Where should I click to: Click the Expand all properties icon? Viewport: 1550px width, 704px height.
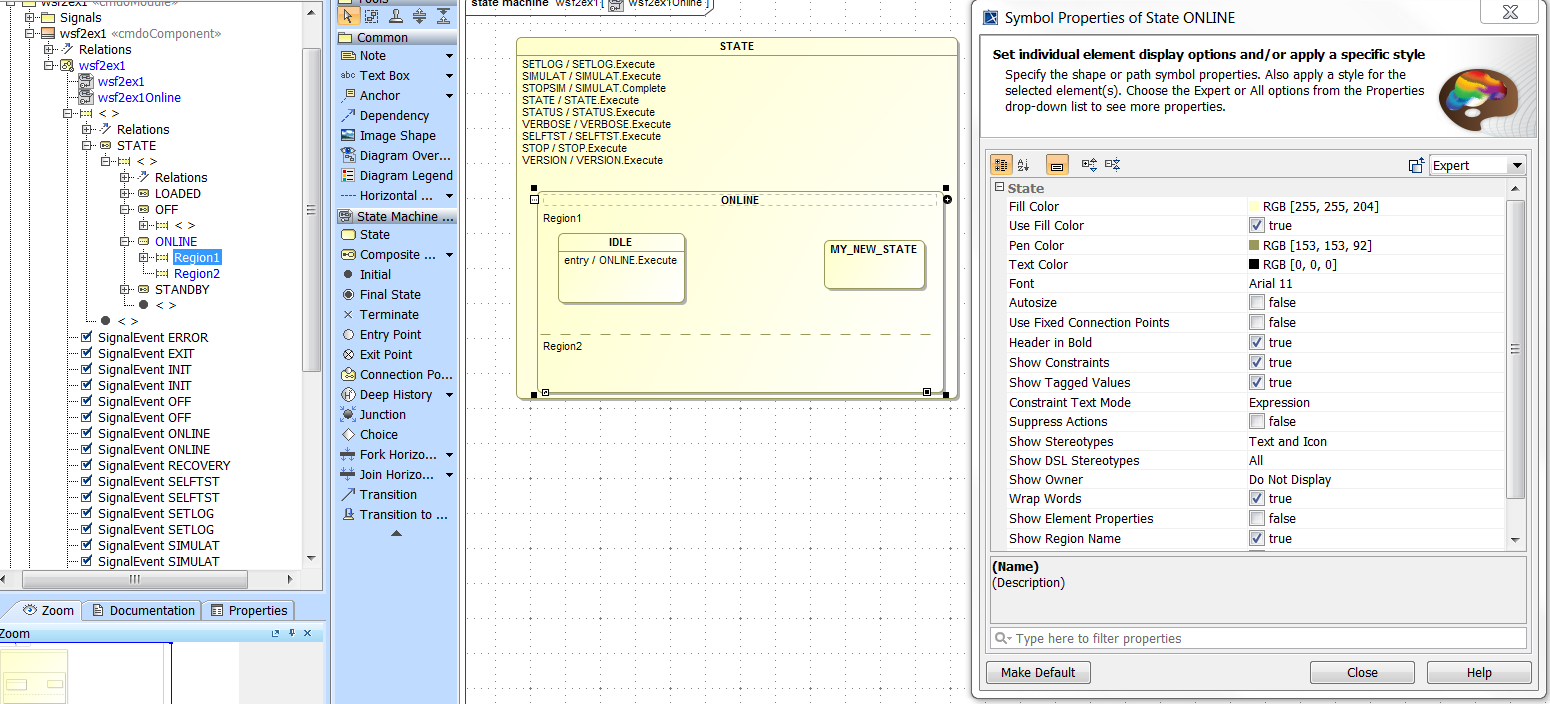tap(1090, 165)
